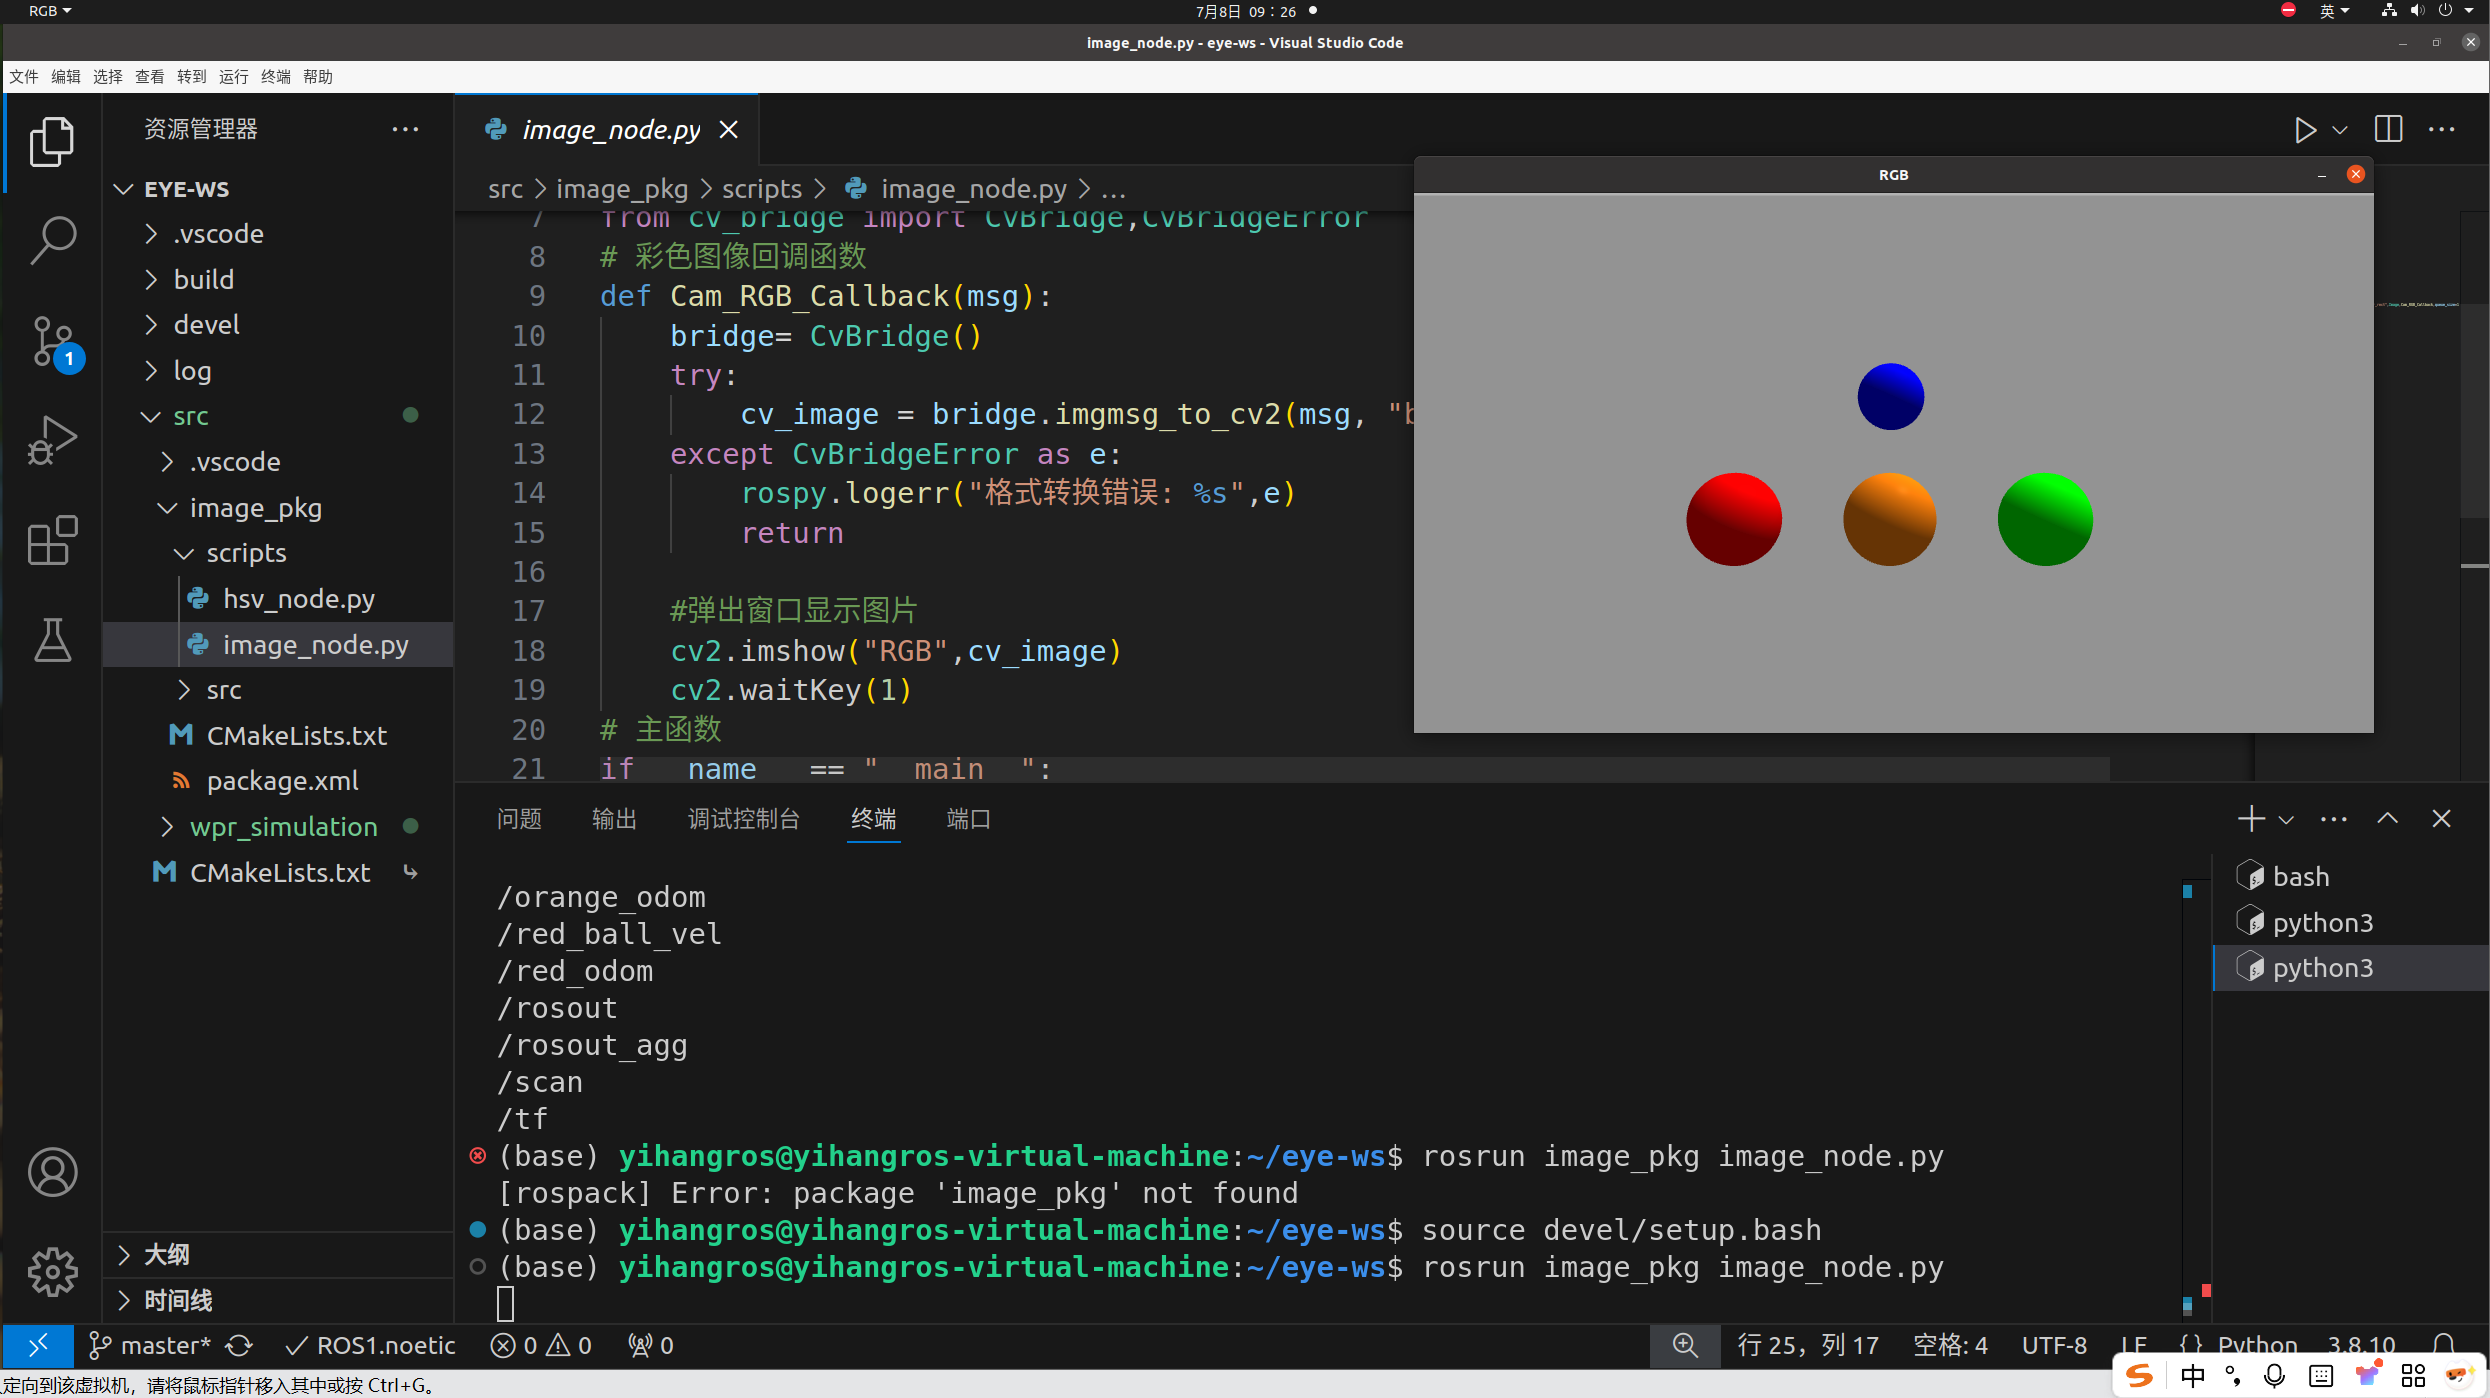2490x1398 pixels.
Task: Open the Extensions view
Action: coord(52,541)
